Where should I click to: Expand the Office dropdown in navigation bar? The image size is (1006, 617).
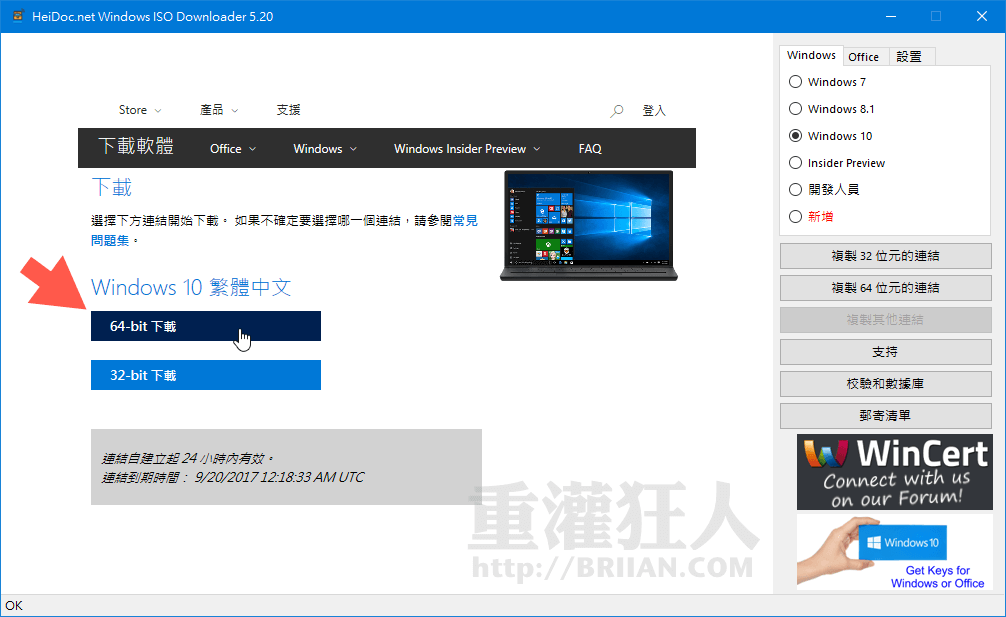point(232,149)
